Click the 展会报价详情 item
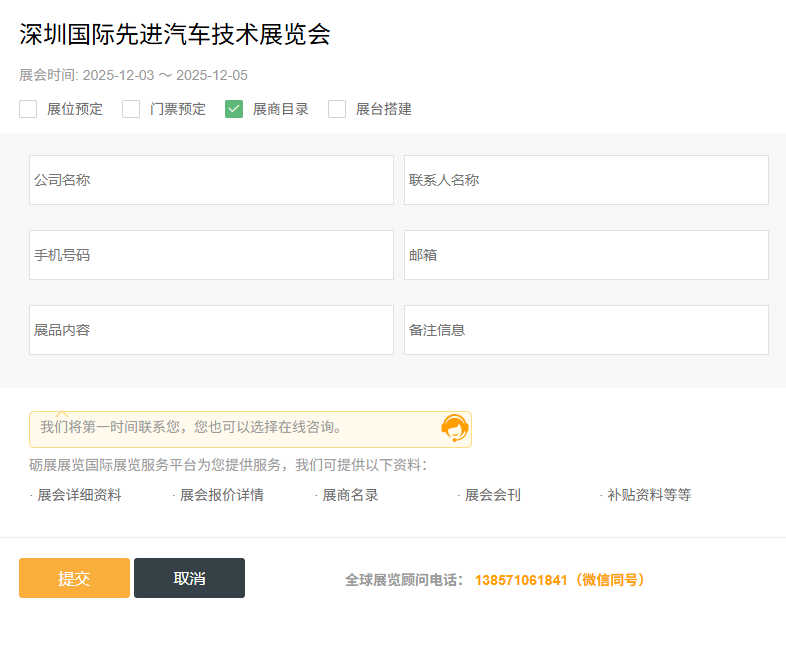786x649 pixels. [222, 495]
